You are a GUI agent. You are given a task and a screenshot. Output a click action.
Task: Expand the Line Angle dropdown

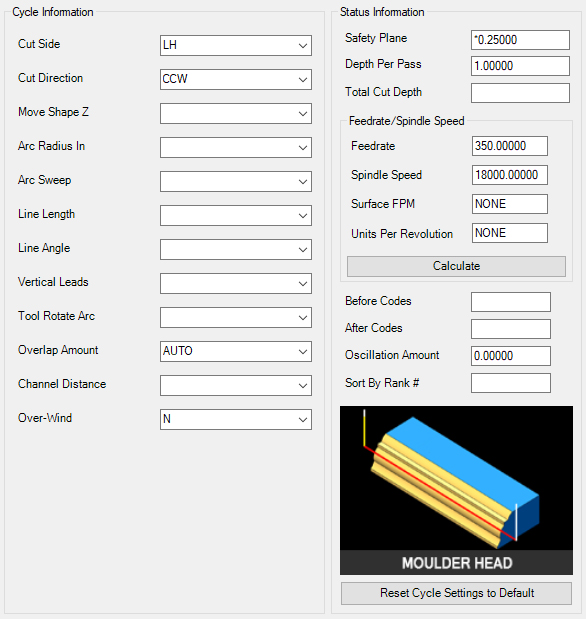[x=236, y=249]
